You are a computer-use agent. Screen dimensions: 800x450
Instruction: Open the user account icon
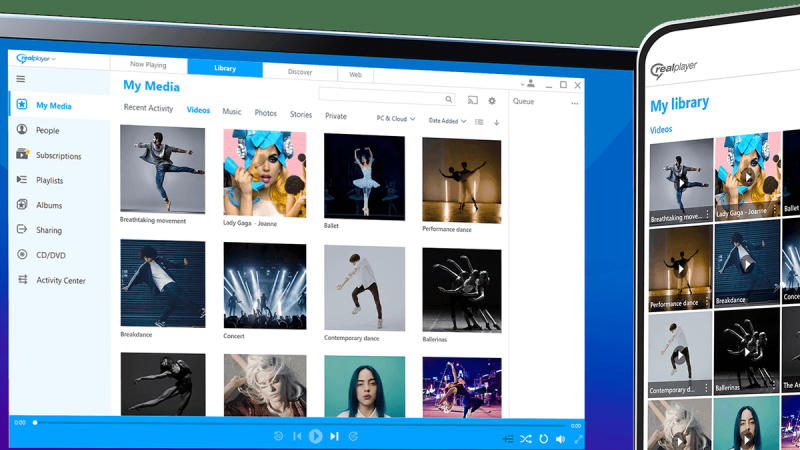tap(531, 83)
